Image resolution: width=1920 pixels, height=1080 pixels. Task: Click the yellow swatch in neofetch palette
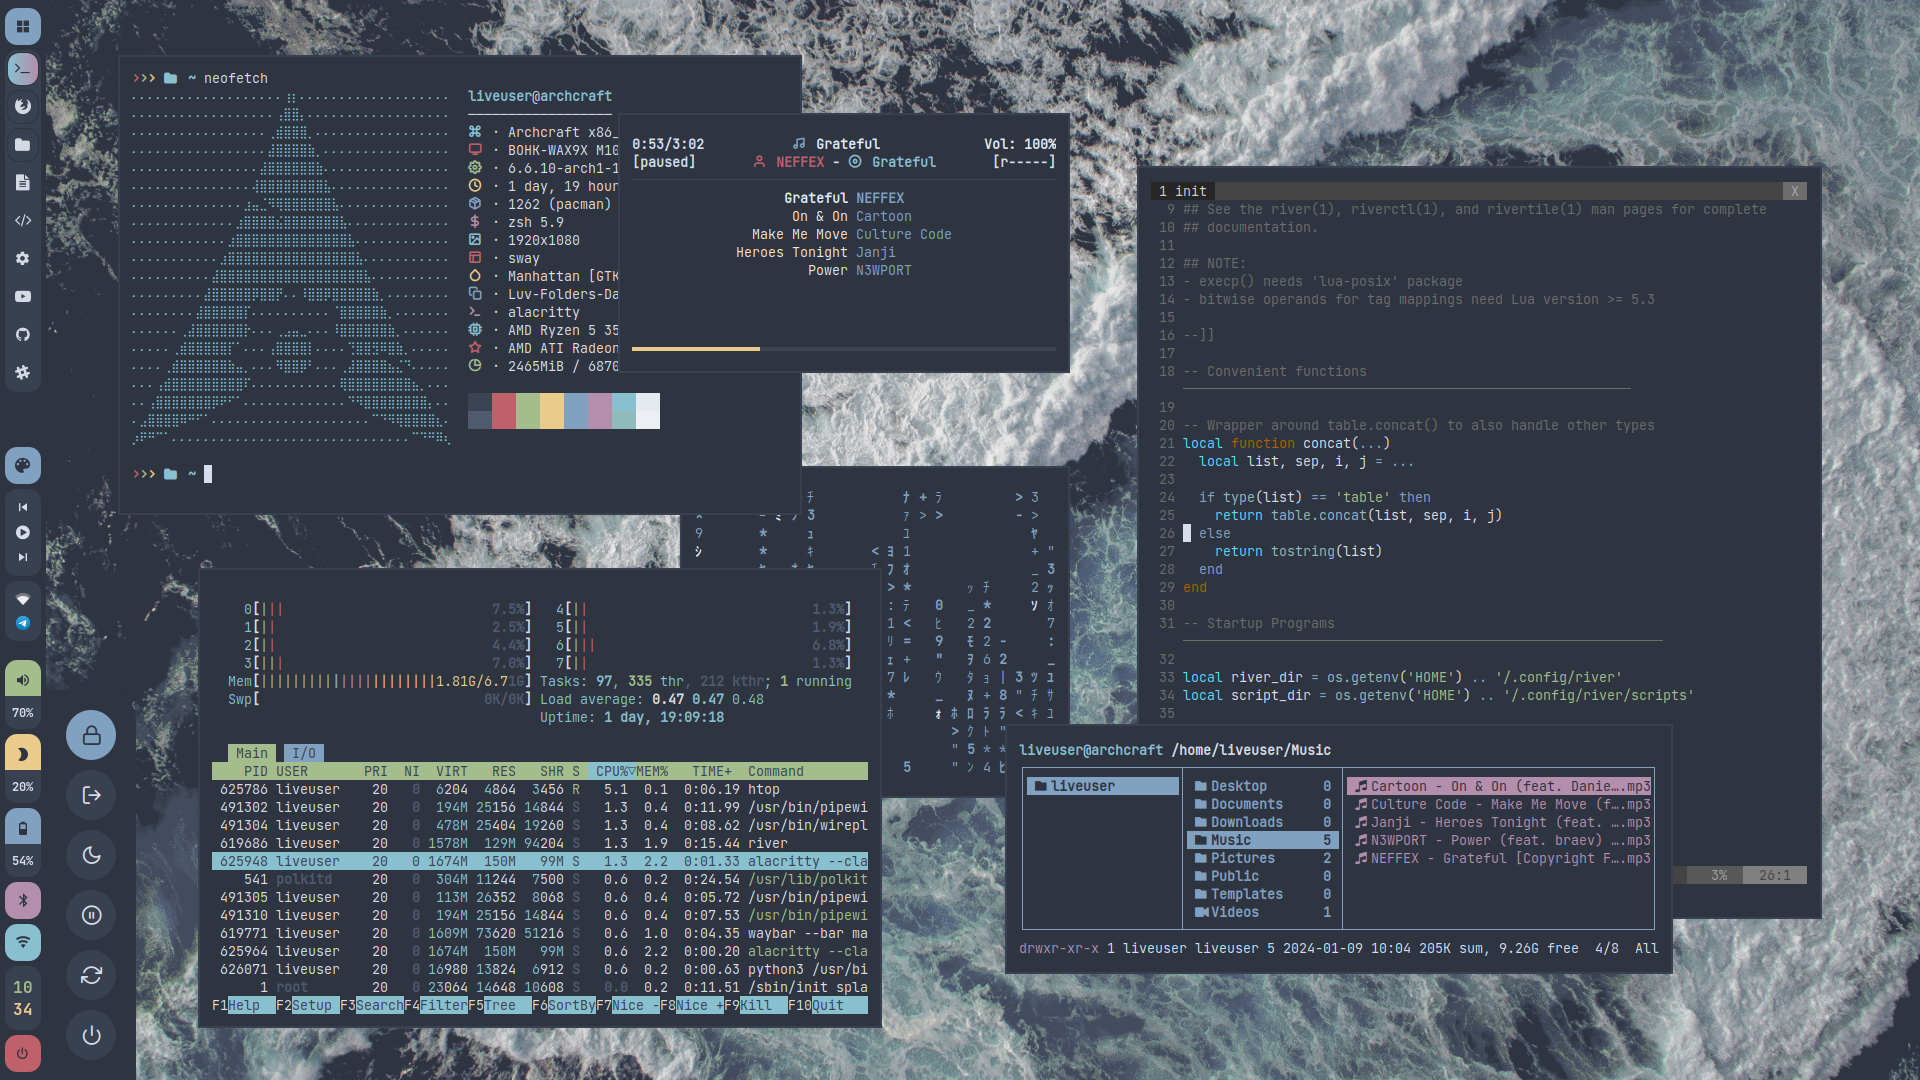(x=552, y=411)
